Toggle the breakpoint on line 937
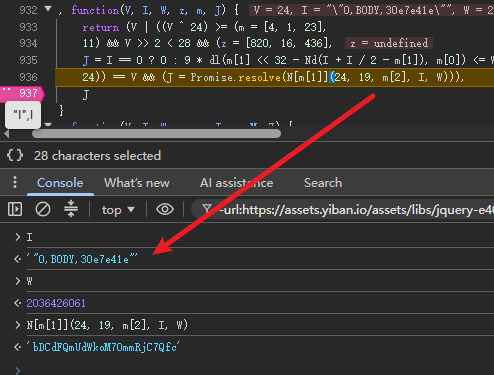The height and width of the screenshot is (375, 494). [22, 93]
